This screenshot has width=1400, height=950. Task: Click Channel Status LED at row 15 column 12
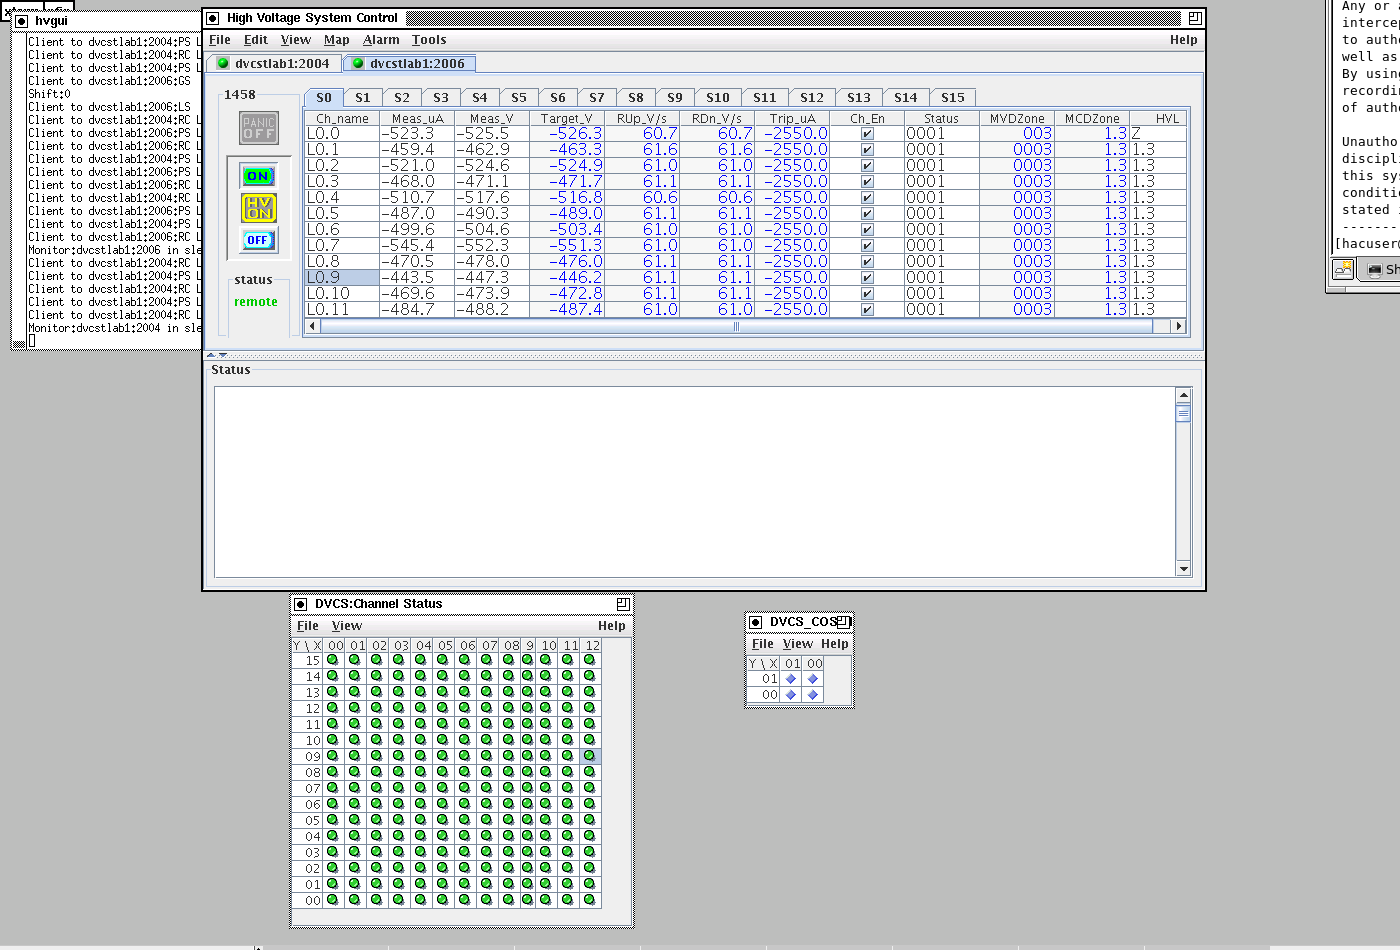590,660
